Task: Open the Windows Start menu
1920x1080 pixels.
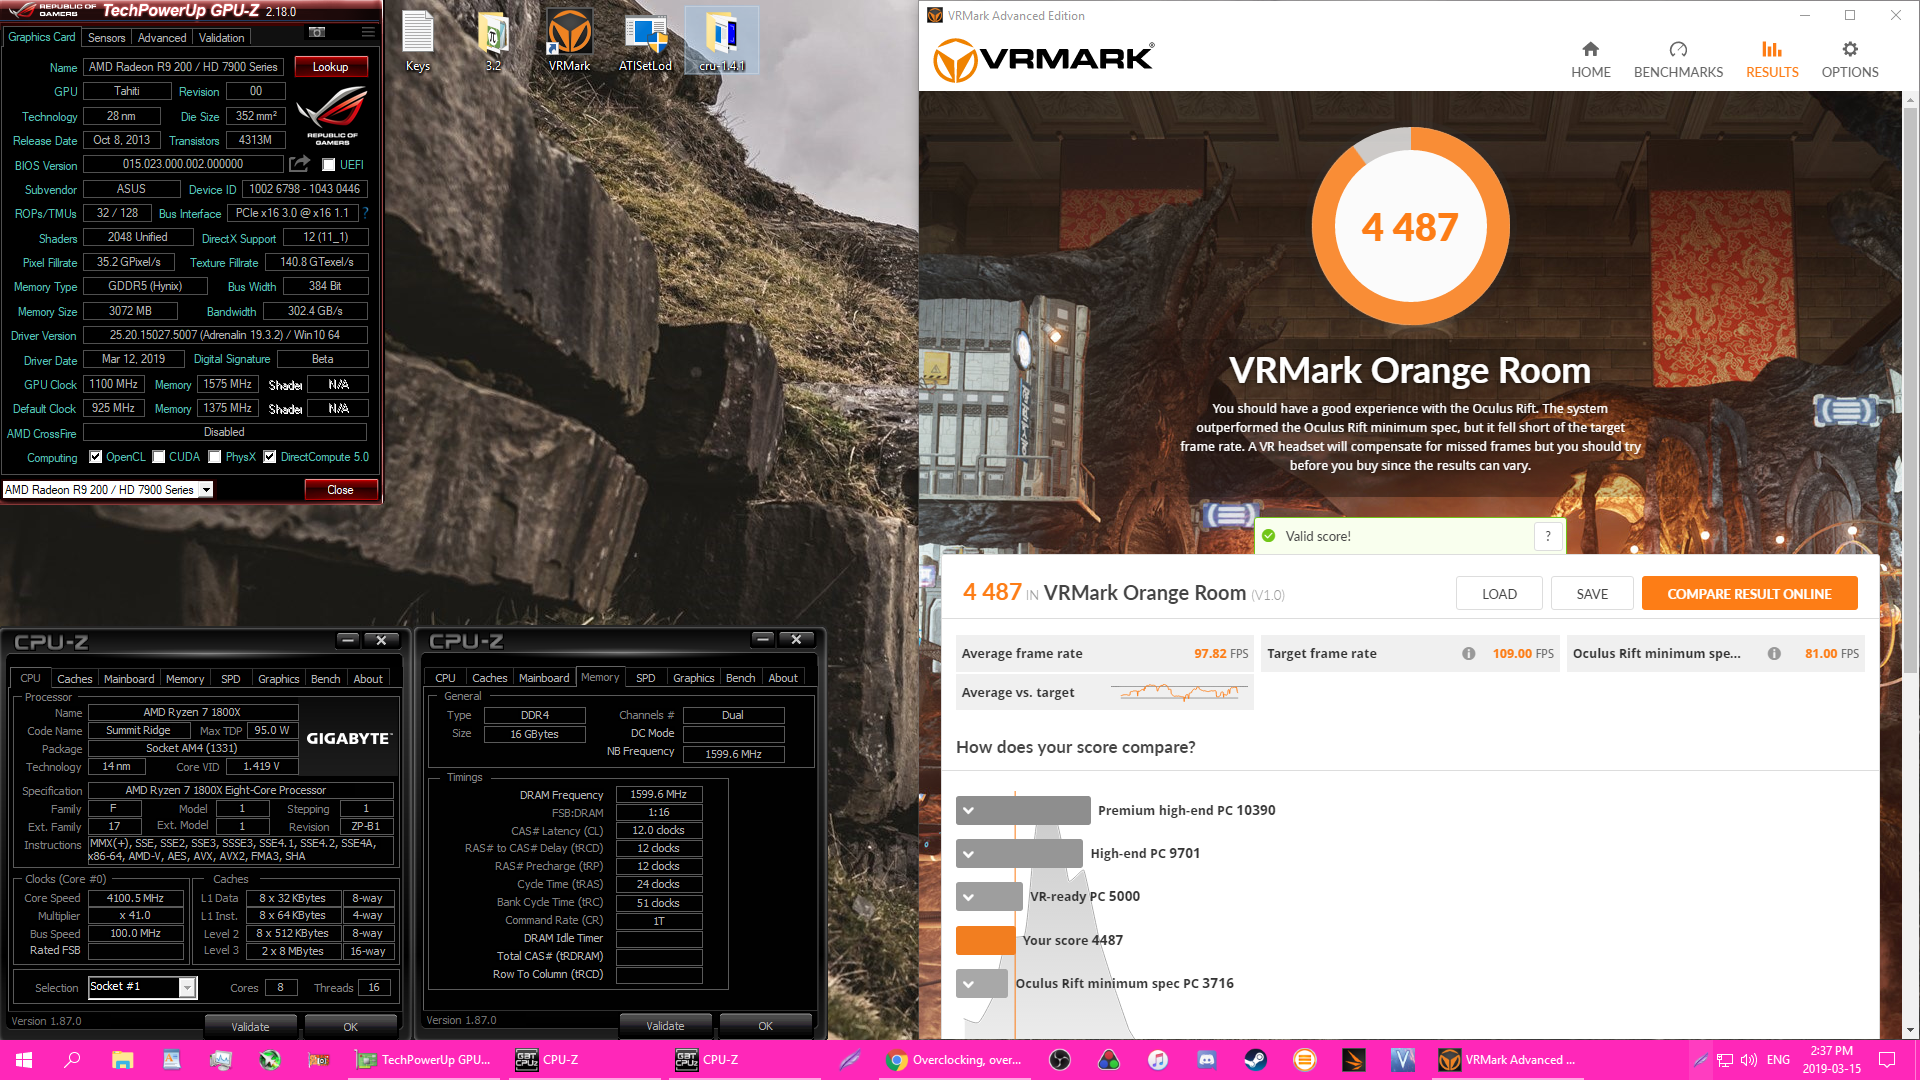Action: 24,1060
